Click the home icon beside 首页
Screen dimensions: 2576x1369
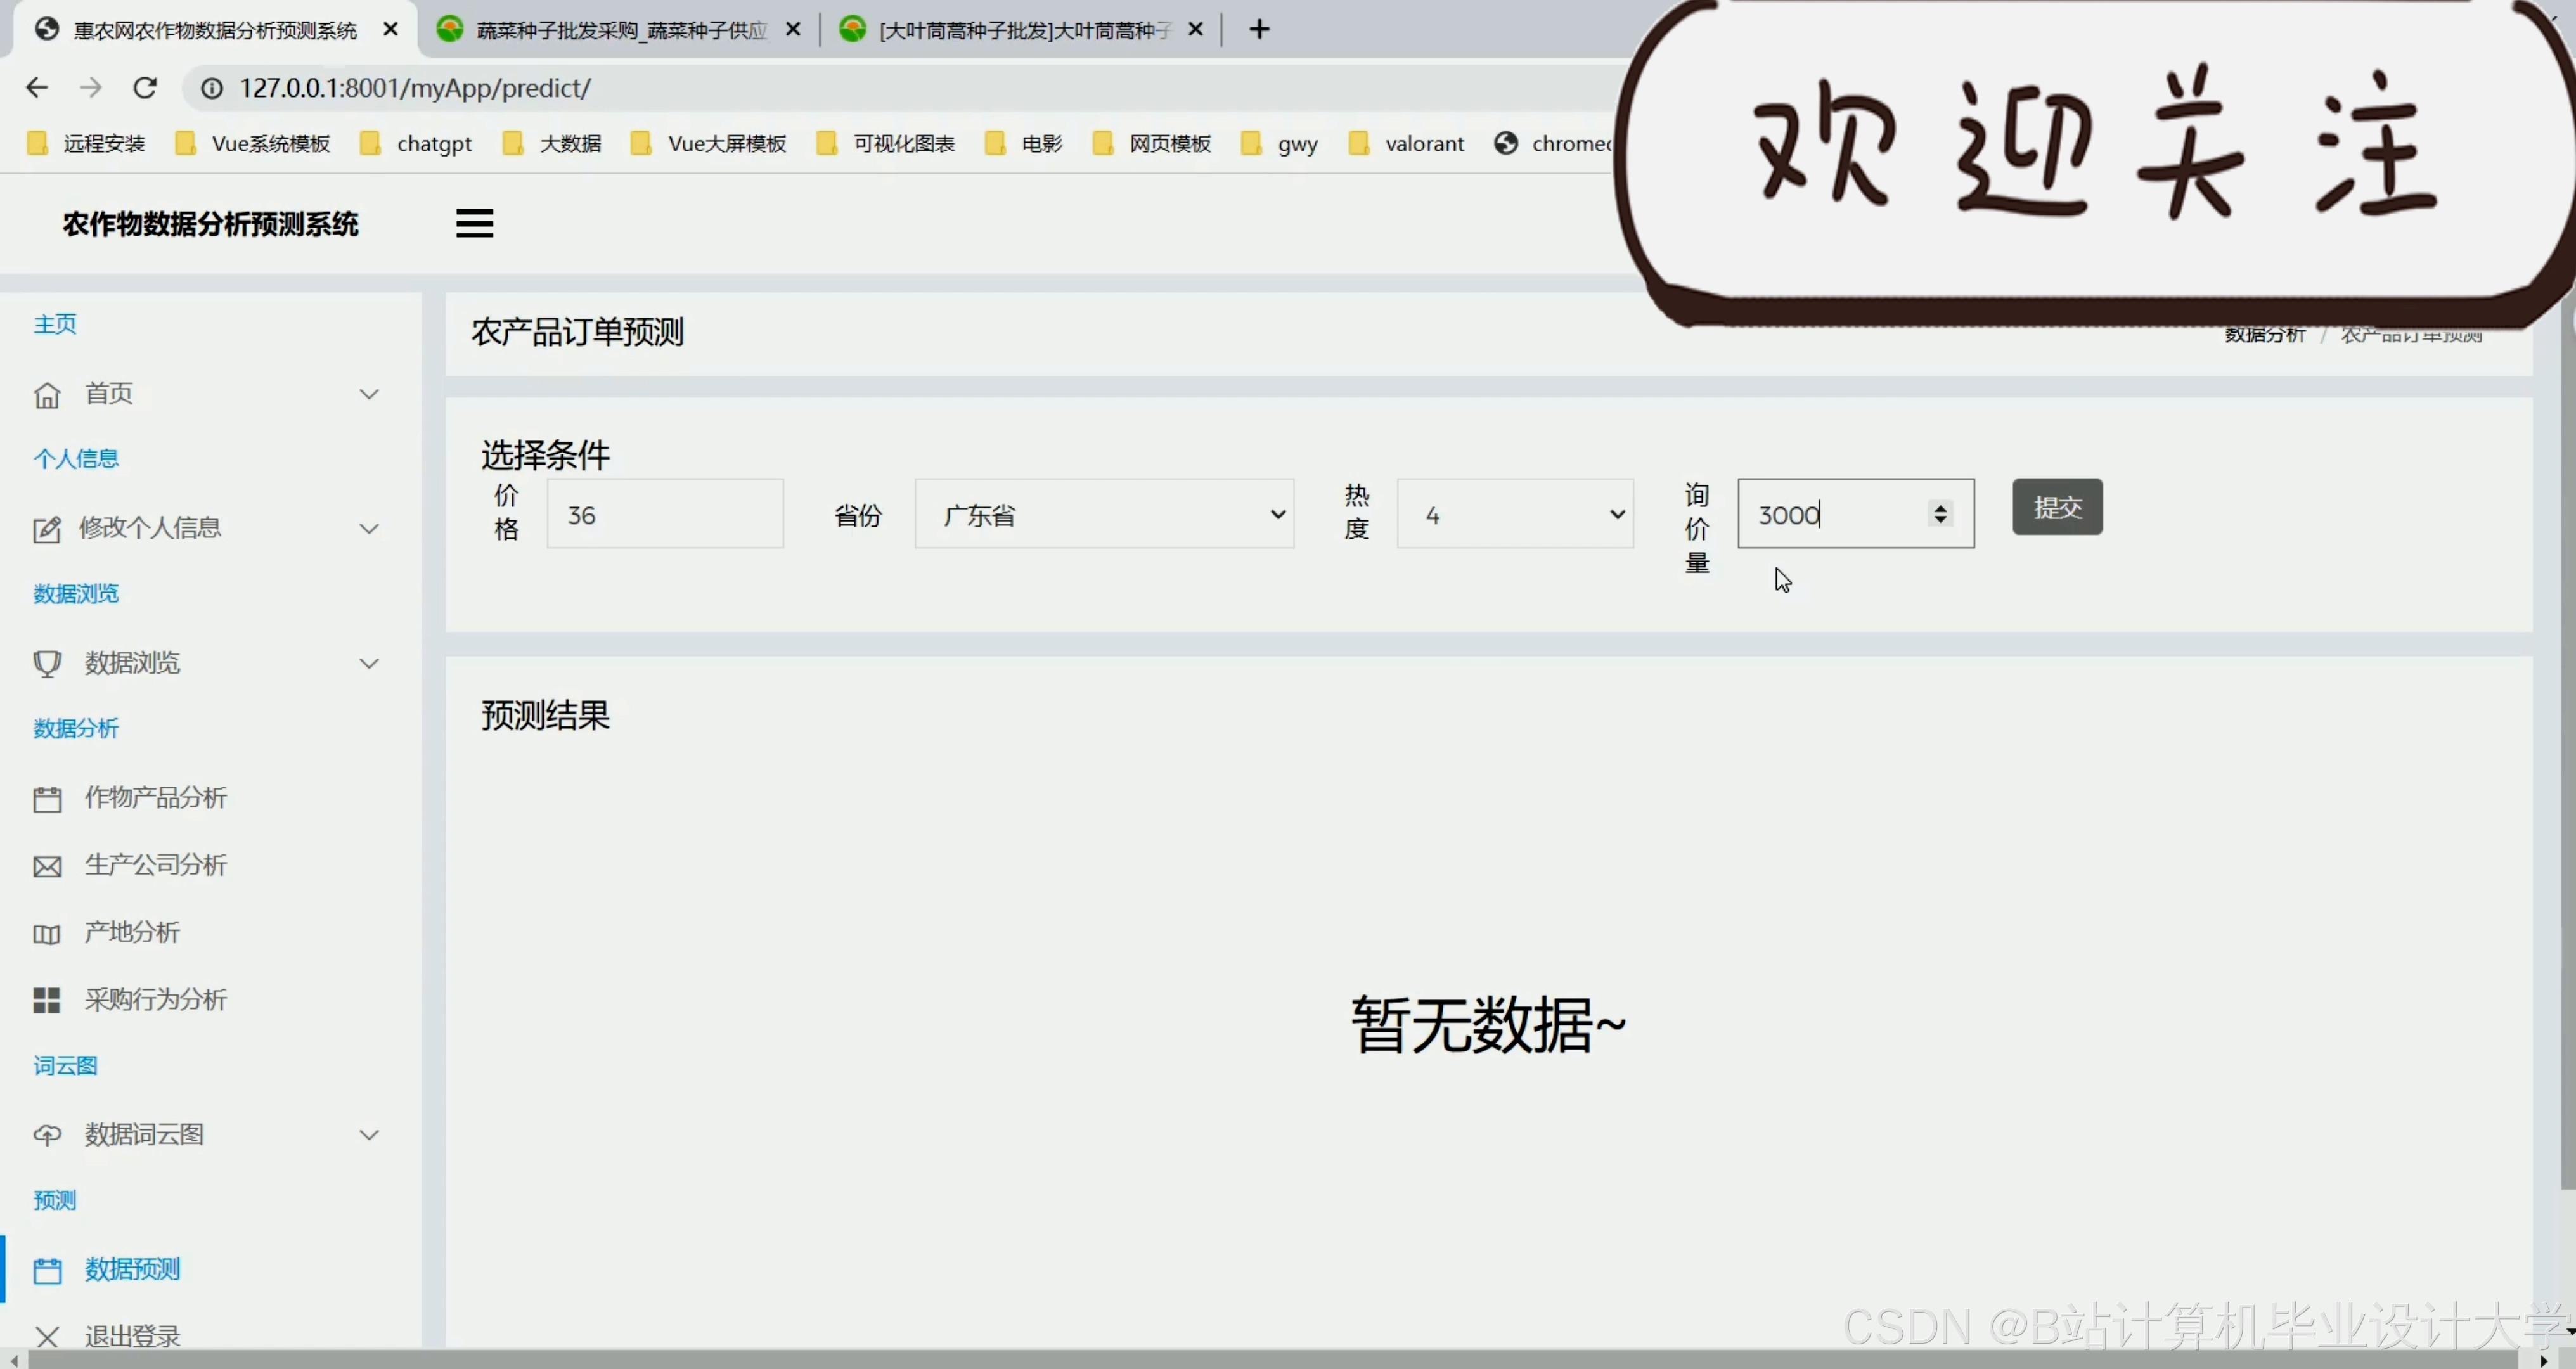click(x=47, y=395)
